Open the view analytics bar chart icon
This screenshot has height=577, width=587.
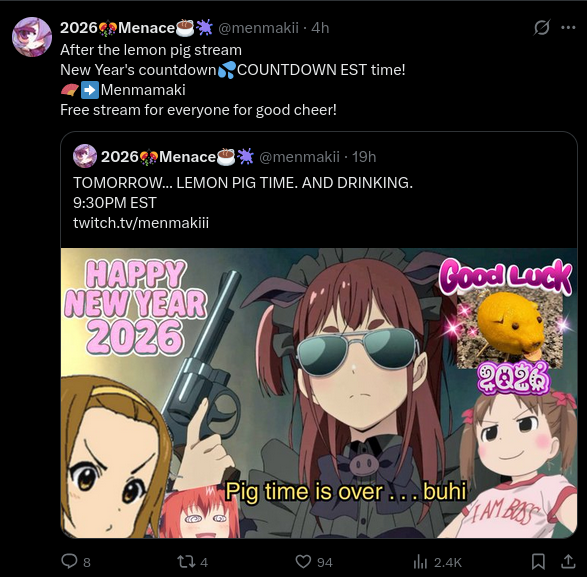[x=420, y=562]
